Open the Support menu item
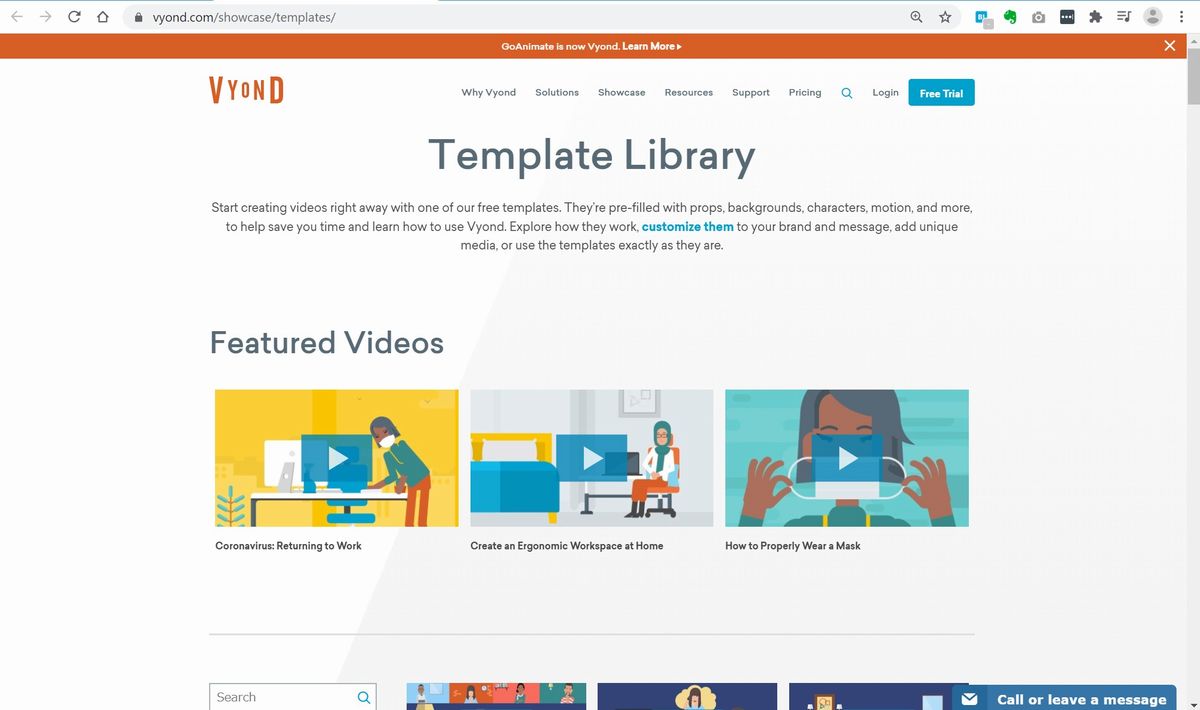 coord(751,92)
